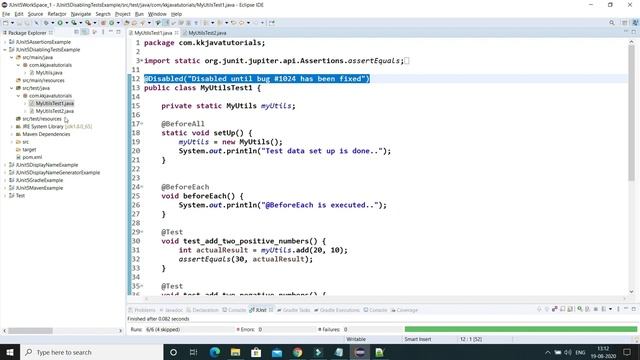Click Show Failures Only in JUnit view

pyautogui.click(x=554, y=309)
